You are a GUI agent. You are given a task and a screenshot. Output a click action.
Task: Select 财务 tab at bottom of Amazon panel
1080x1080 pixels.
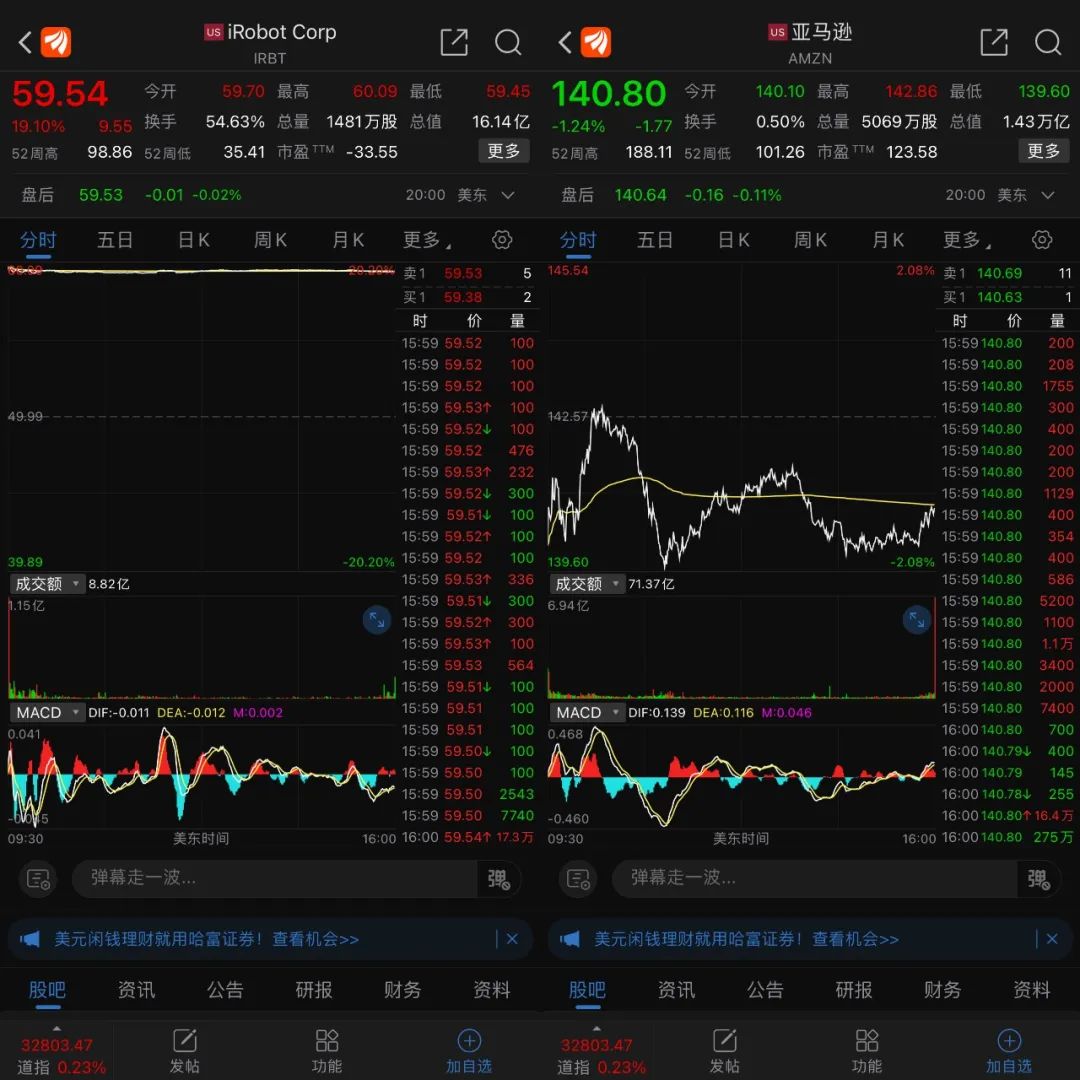(x=942, y=990)
